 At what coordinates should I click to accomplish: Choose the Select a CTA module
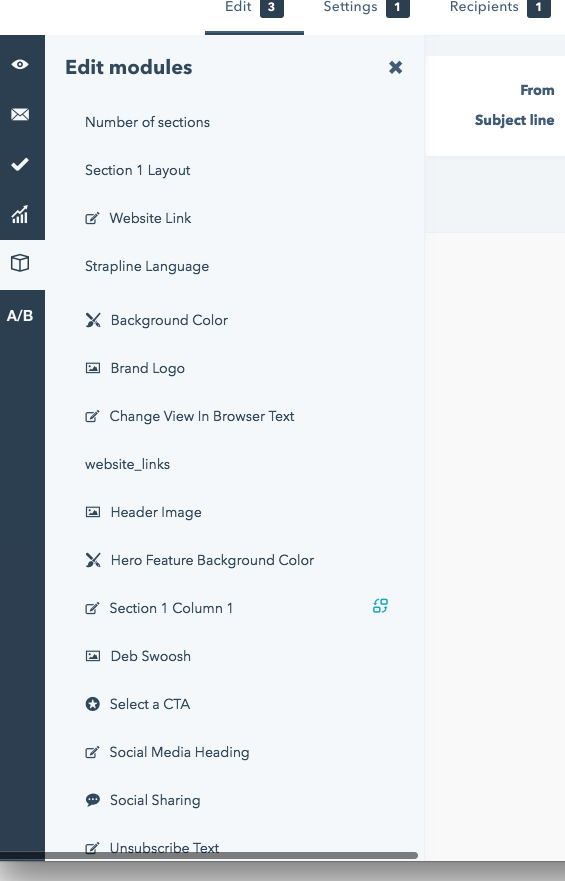click(138, 704)
